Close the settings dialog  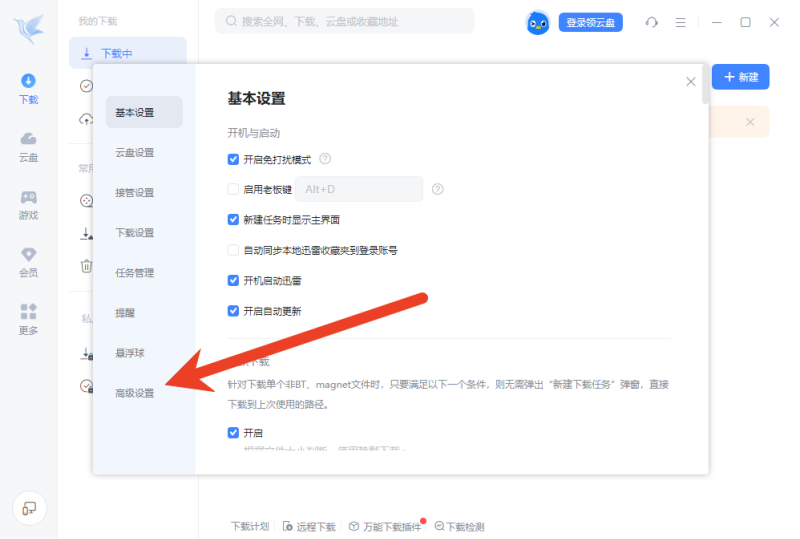click(690, 82)
